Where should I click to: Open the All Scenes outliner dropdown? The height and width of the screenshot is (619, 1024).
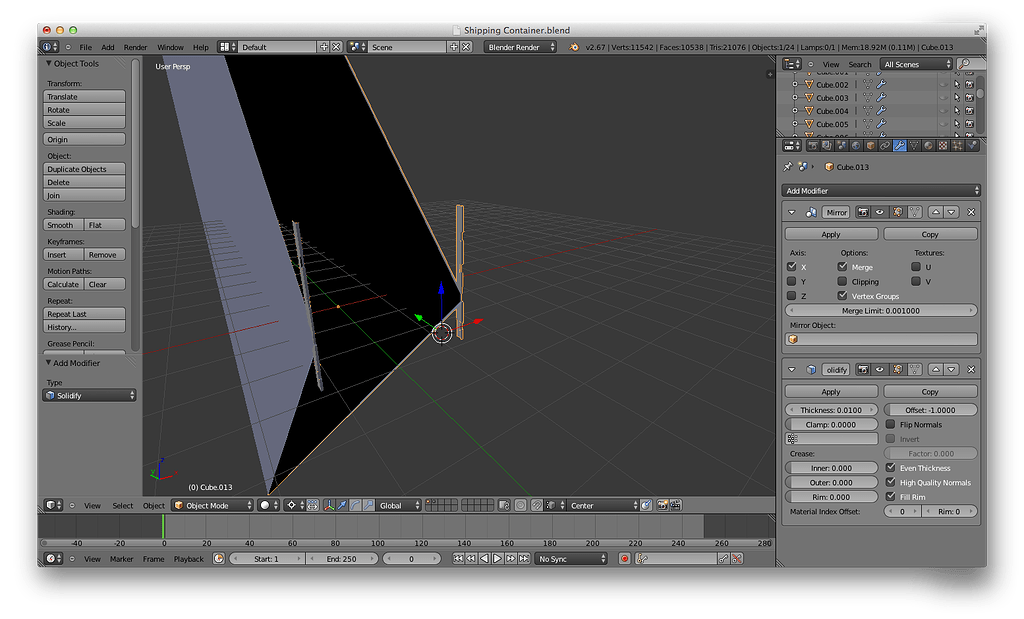tap(917, 64)
